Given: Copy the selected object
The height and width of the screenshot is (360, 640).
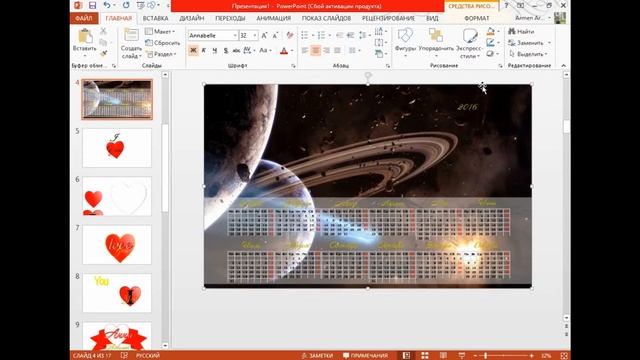Looking at the screenshot, I should pyautogui.click(x=103, y=42).
